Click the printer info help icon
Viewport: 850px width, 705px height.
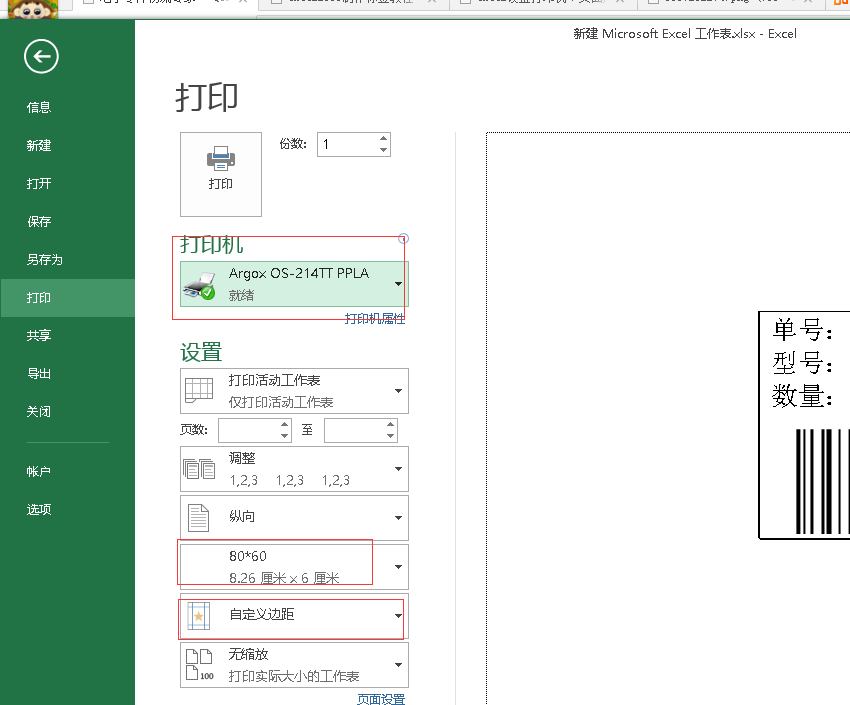403,238
